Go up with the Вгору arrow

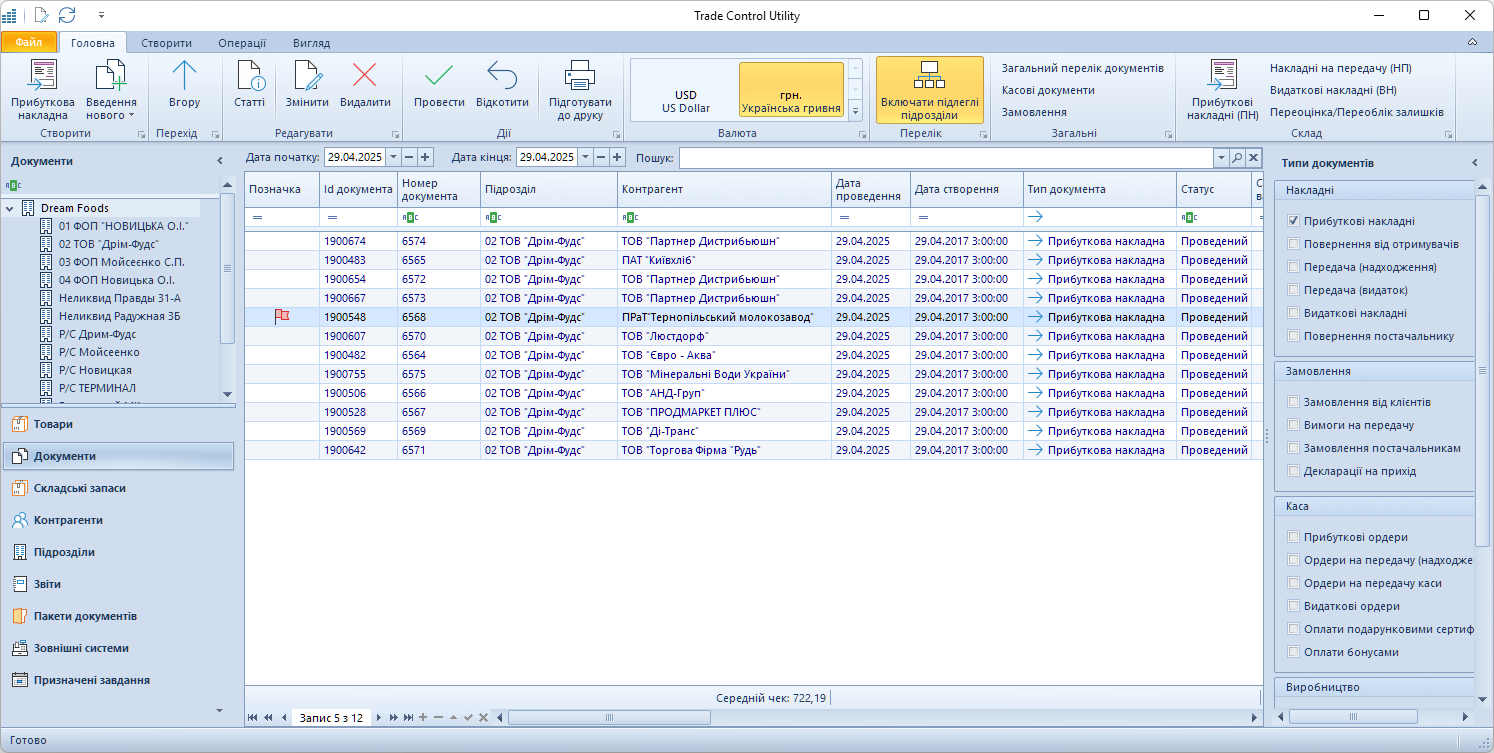(x=185, y=84)
